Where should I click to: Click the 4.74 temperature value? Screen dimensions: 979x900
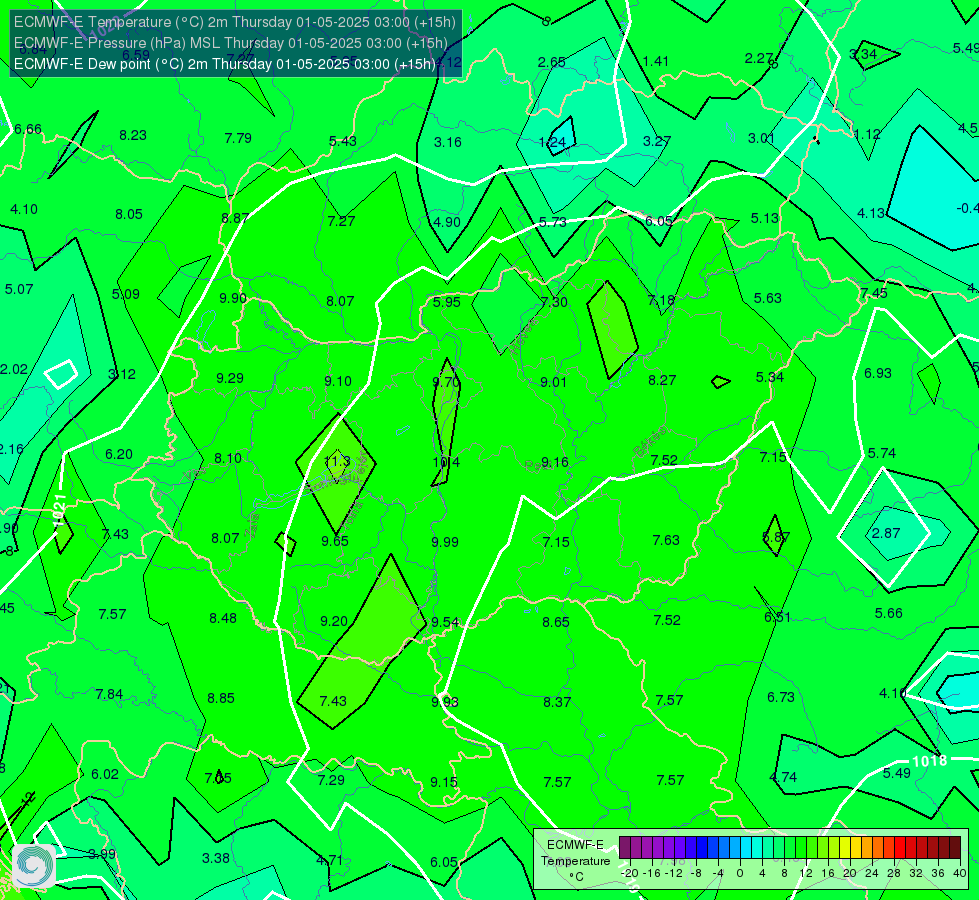(784, 777)
